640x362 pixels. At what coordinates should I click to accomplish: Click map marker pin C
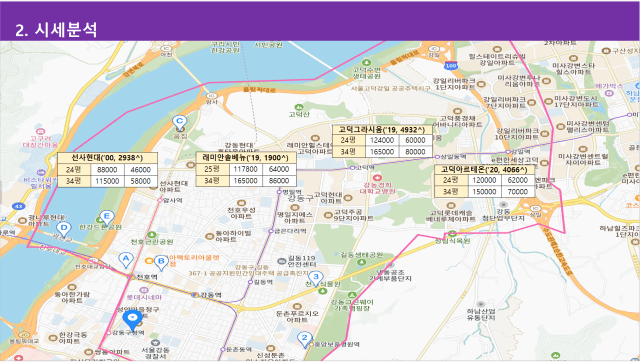(179, 122)
